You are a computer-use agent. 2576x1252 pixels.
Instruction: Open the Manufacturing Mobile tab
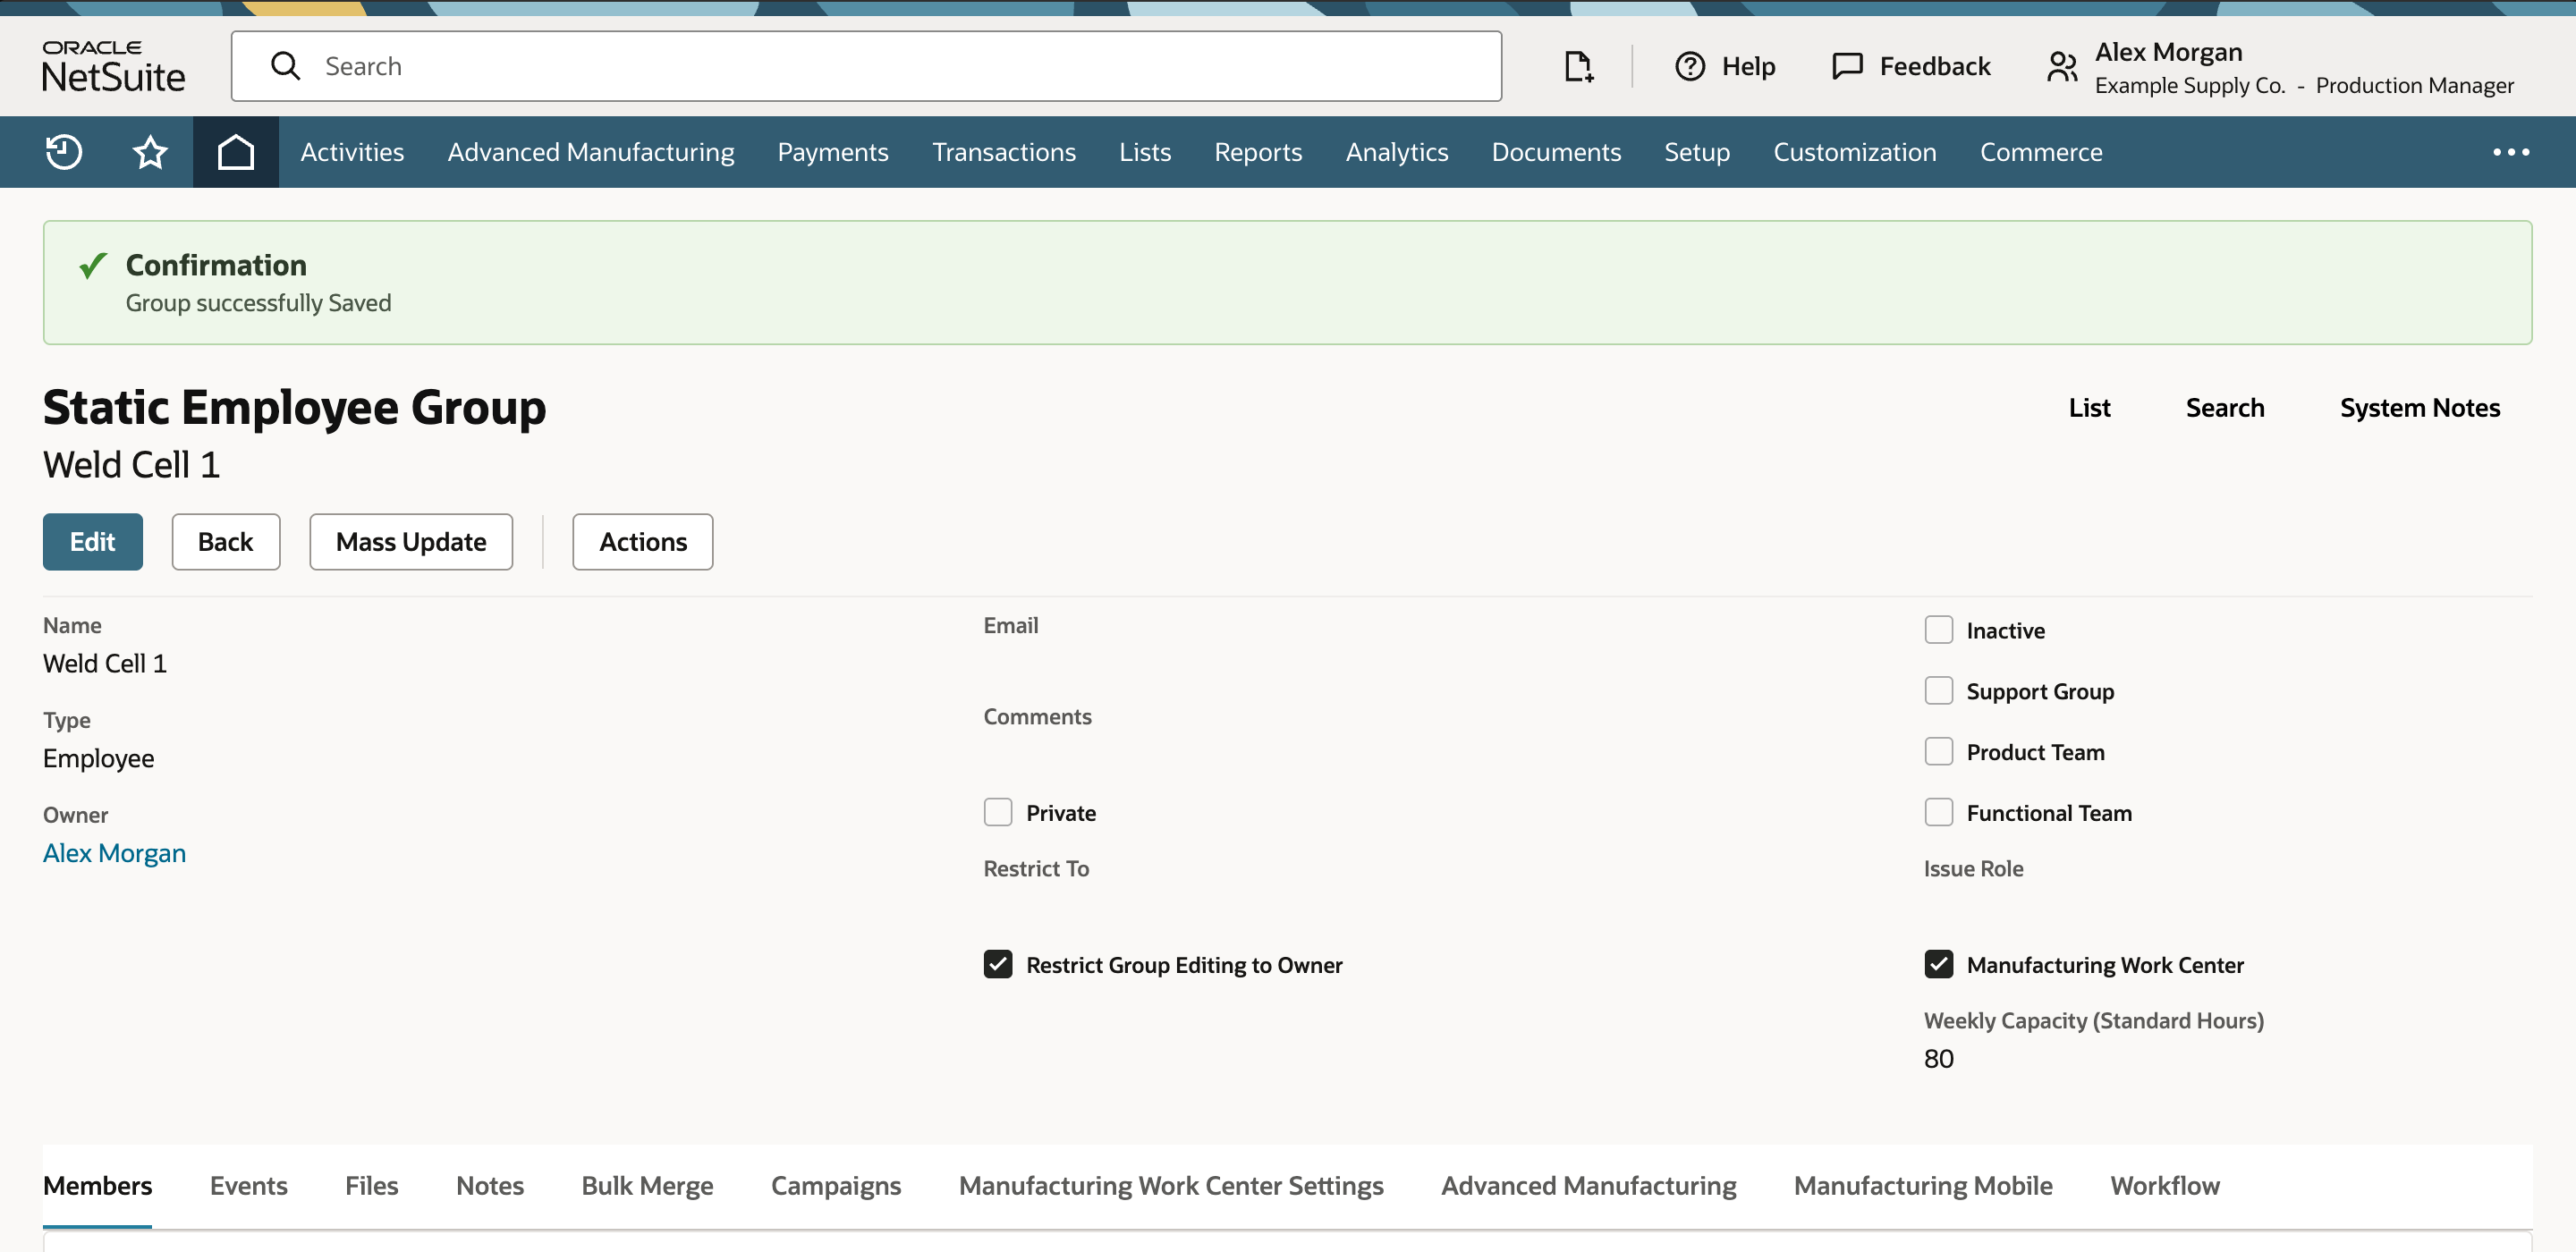coord(1923,1186)
